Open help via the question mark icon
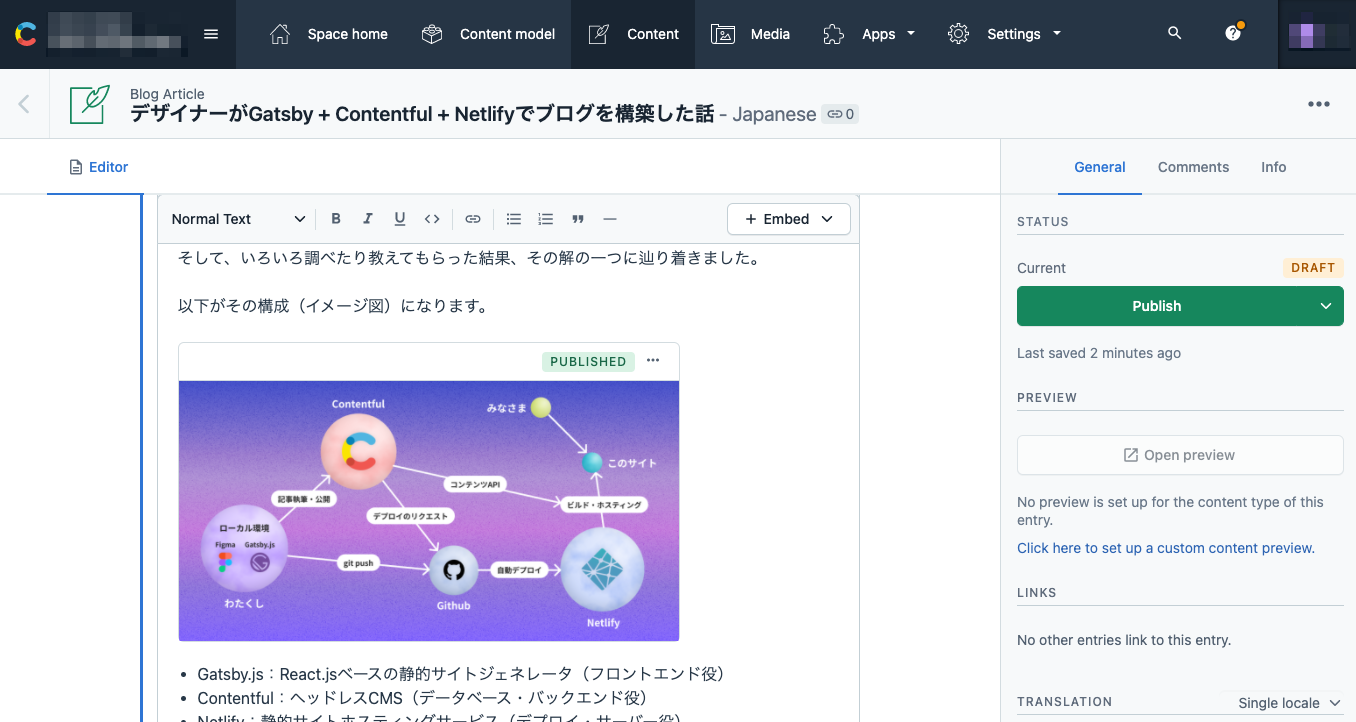 [1232, 32]
